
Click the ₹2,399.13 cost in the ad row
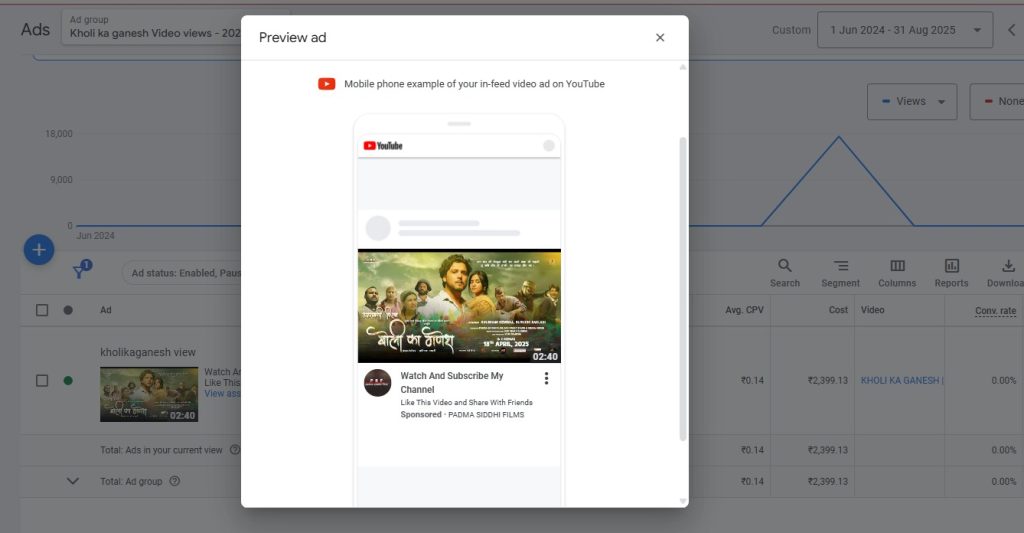click(x=827, y=380)
